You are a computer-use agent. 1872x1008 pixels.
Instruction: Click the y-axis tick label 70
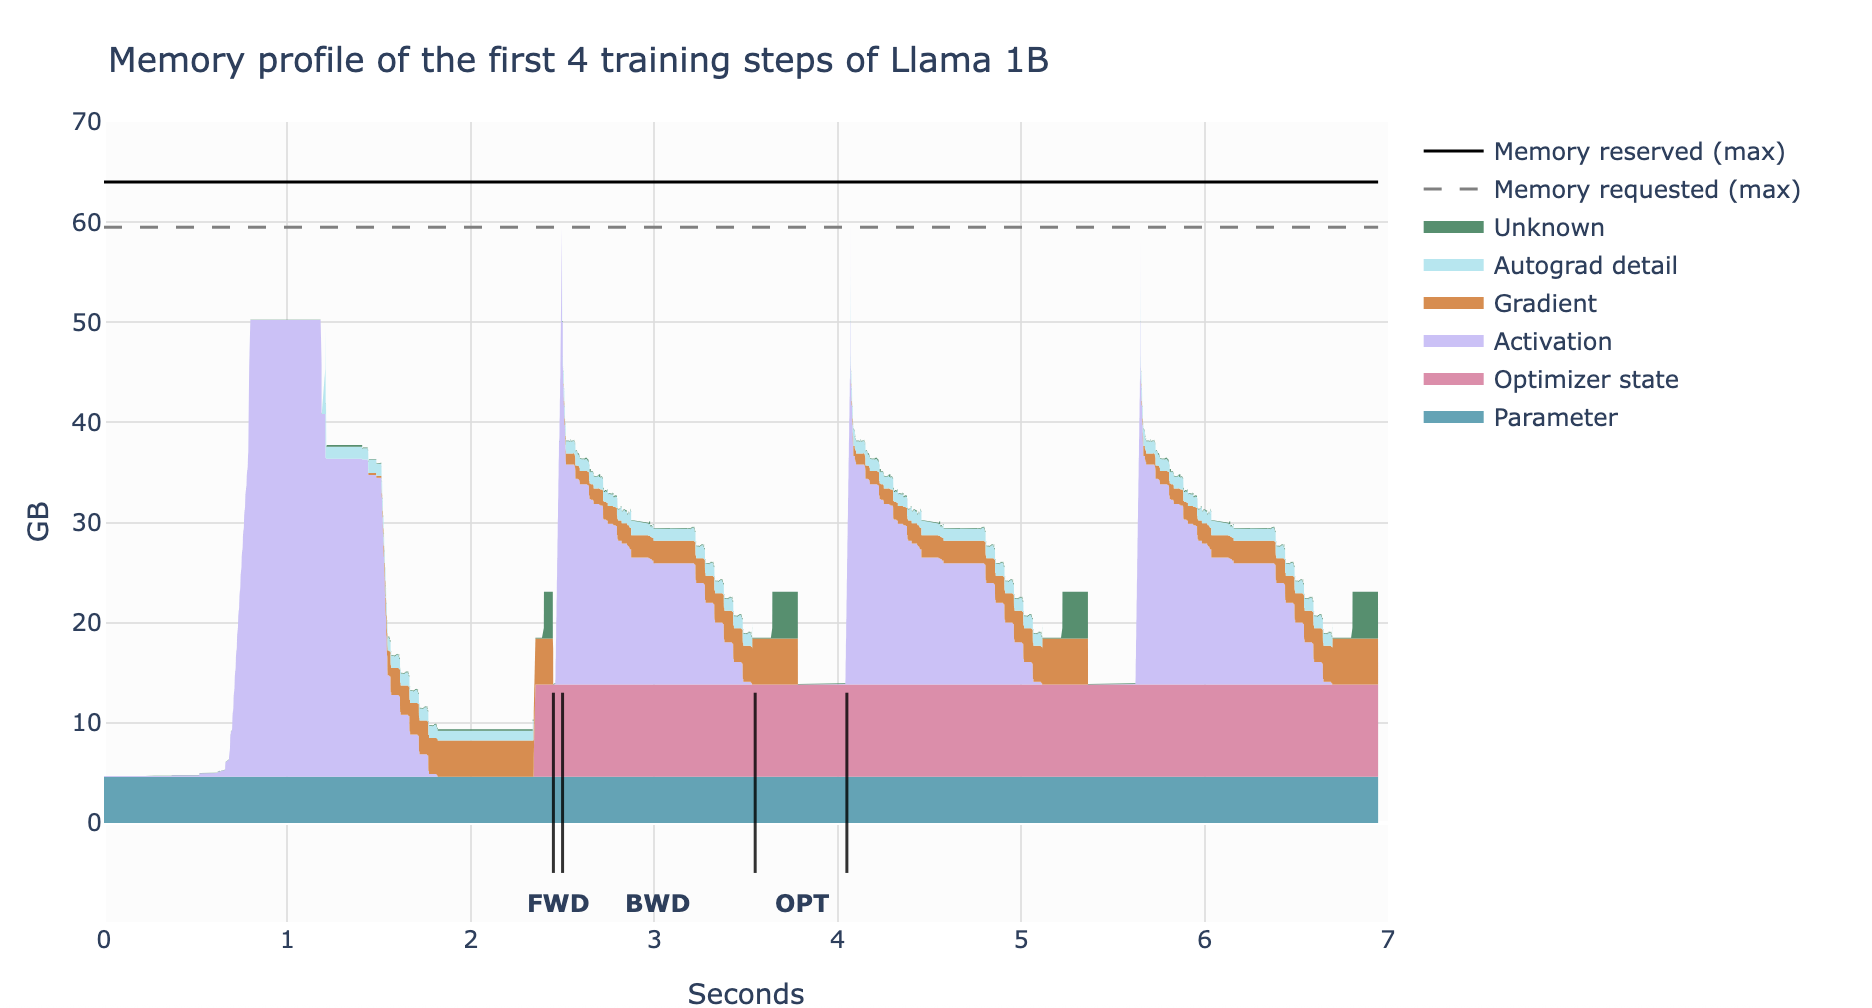87,122
